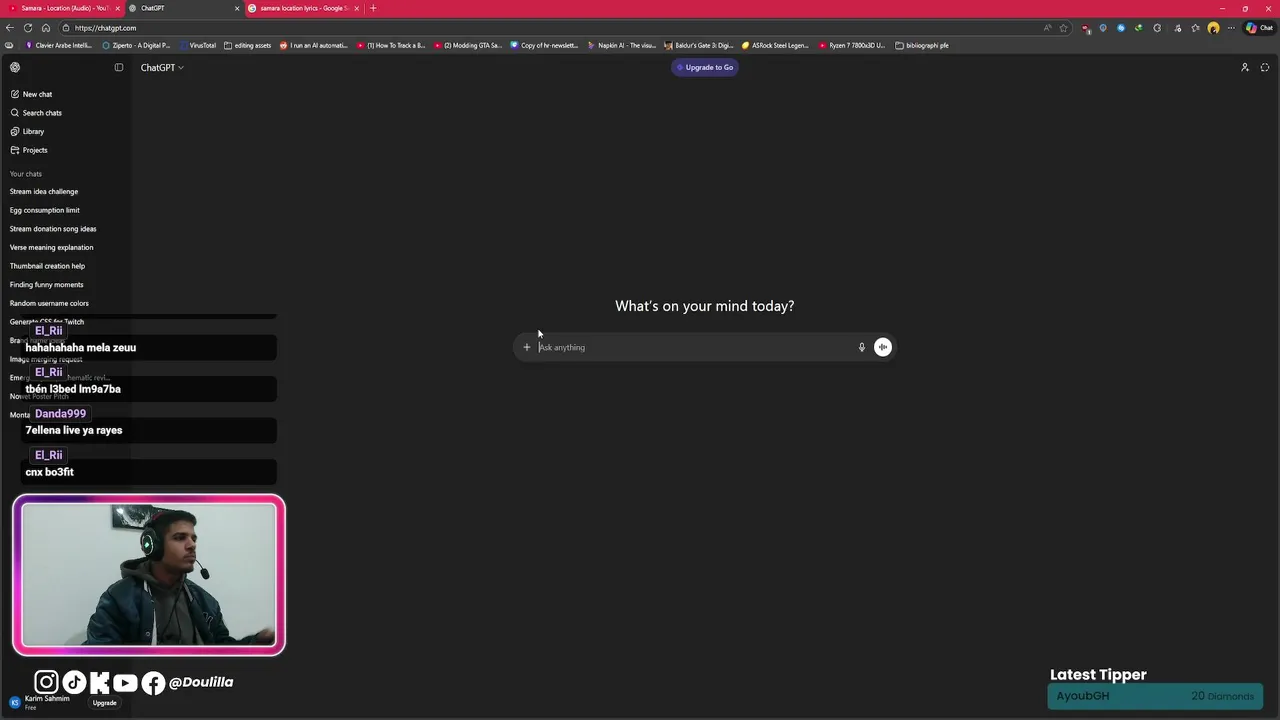Image resolution: width=1280 pixels, height=720 pixels.
Task: Open the Random username colors chat
Action: pos(49,303)
